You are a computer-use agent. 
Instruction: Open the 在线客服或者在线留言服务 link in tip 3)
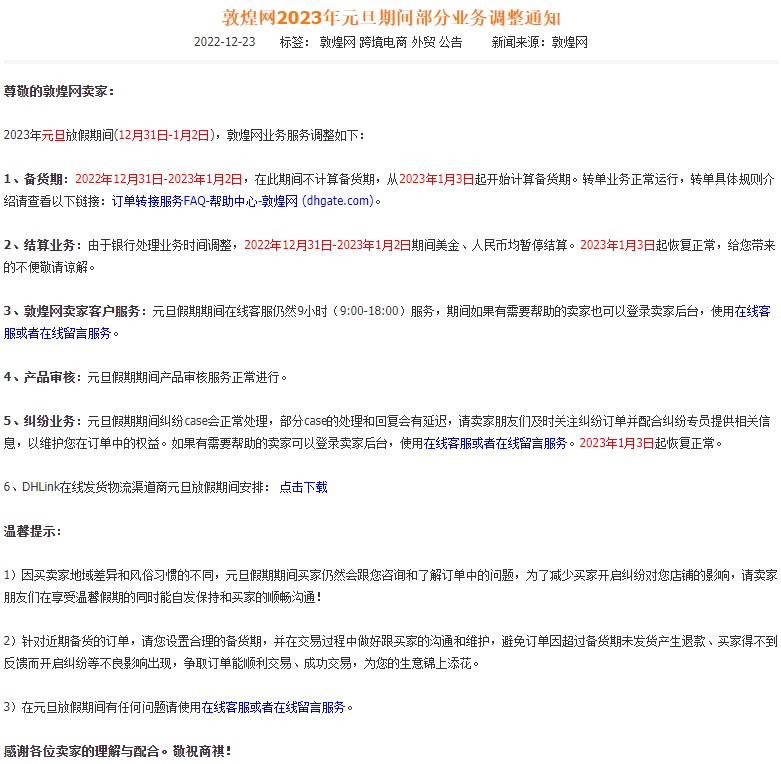coord(273,707)
